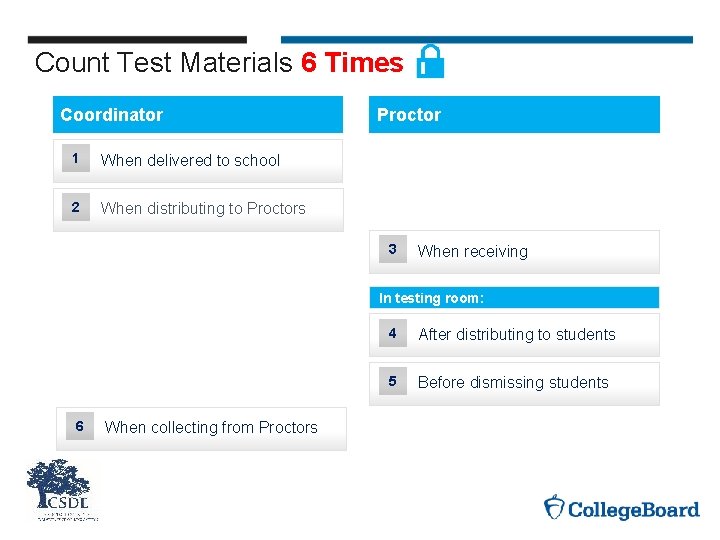Screen dimensions: 720x540
Task: Click 'When delivered to school' step
Action: click(190, 160)
